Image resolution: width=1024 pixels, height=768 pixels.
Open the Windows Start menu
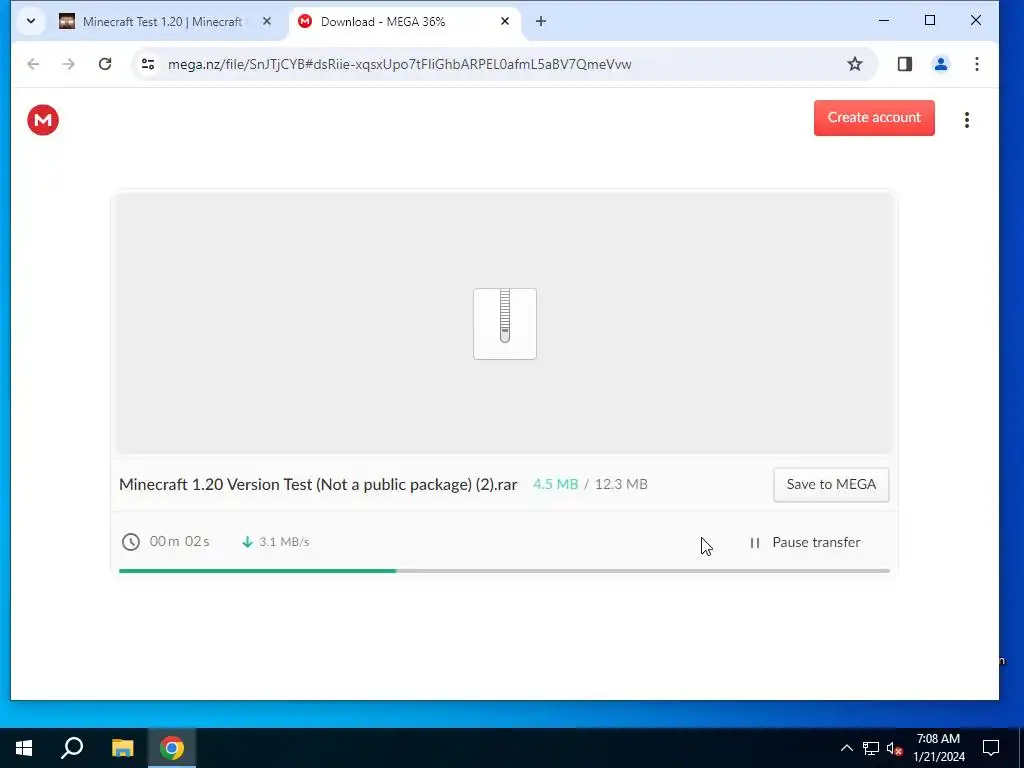(24, 748)
